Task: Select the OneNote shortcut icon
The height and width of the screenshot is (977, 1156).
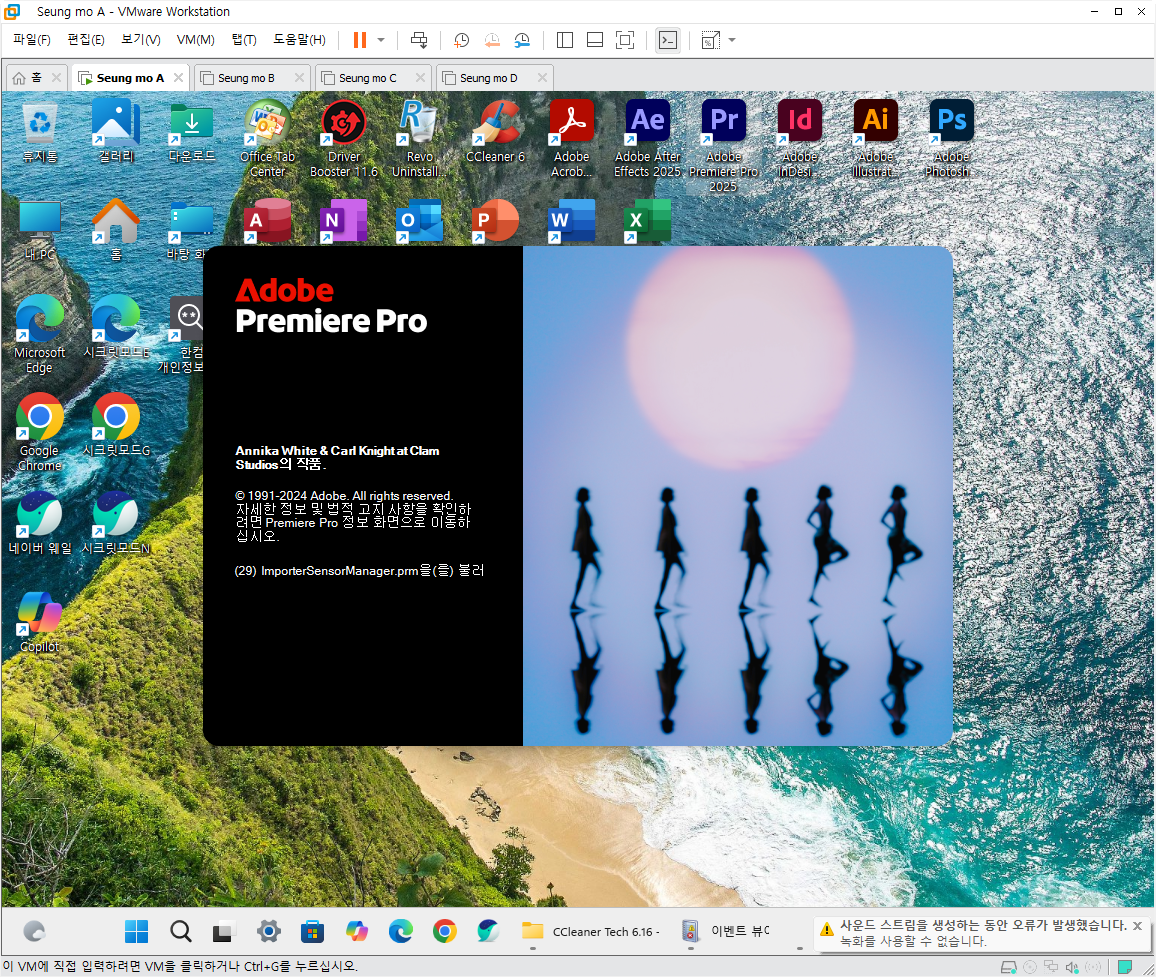Action: point(344,220)
